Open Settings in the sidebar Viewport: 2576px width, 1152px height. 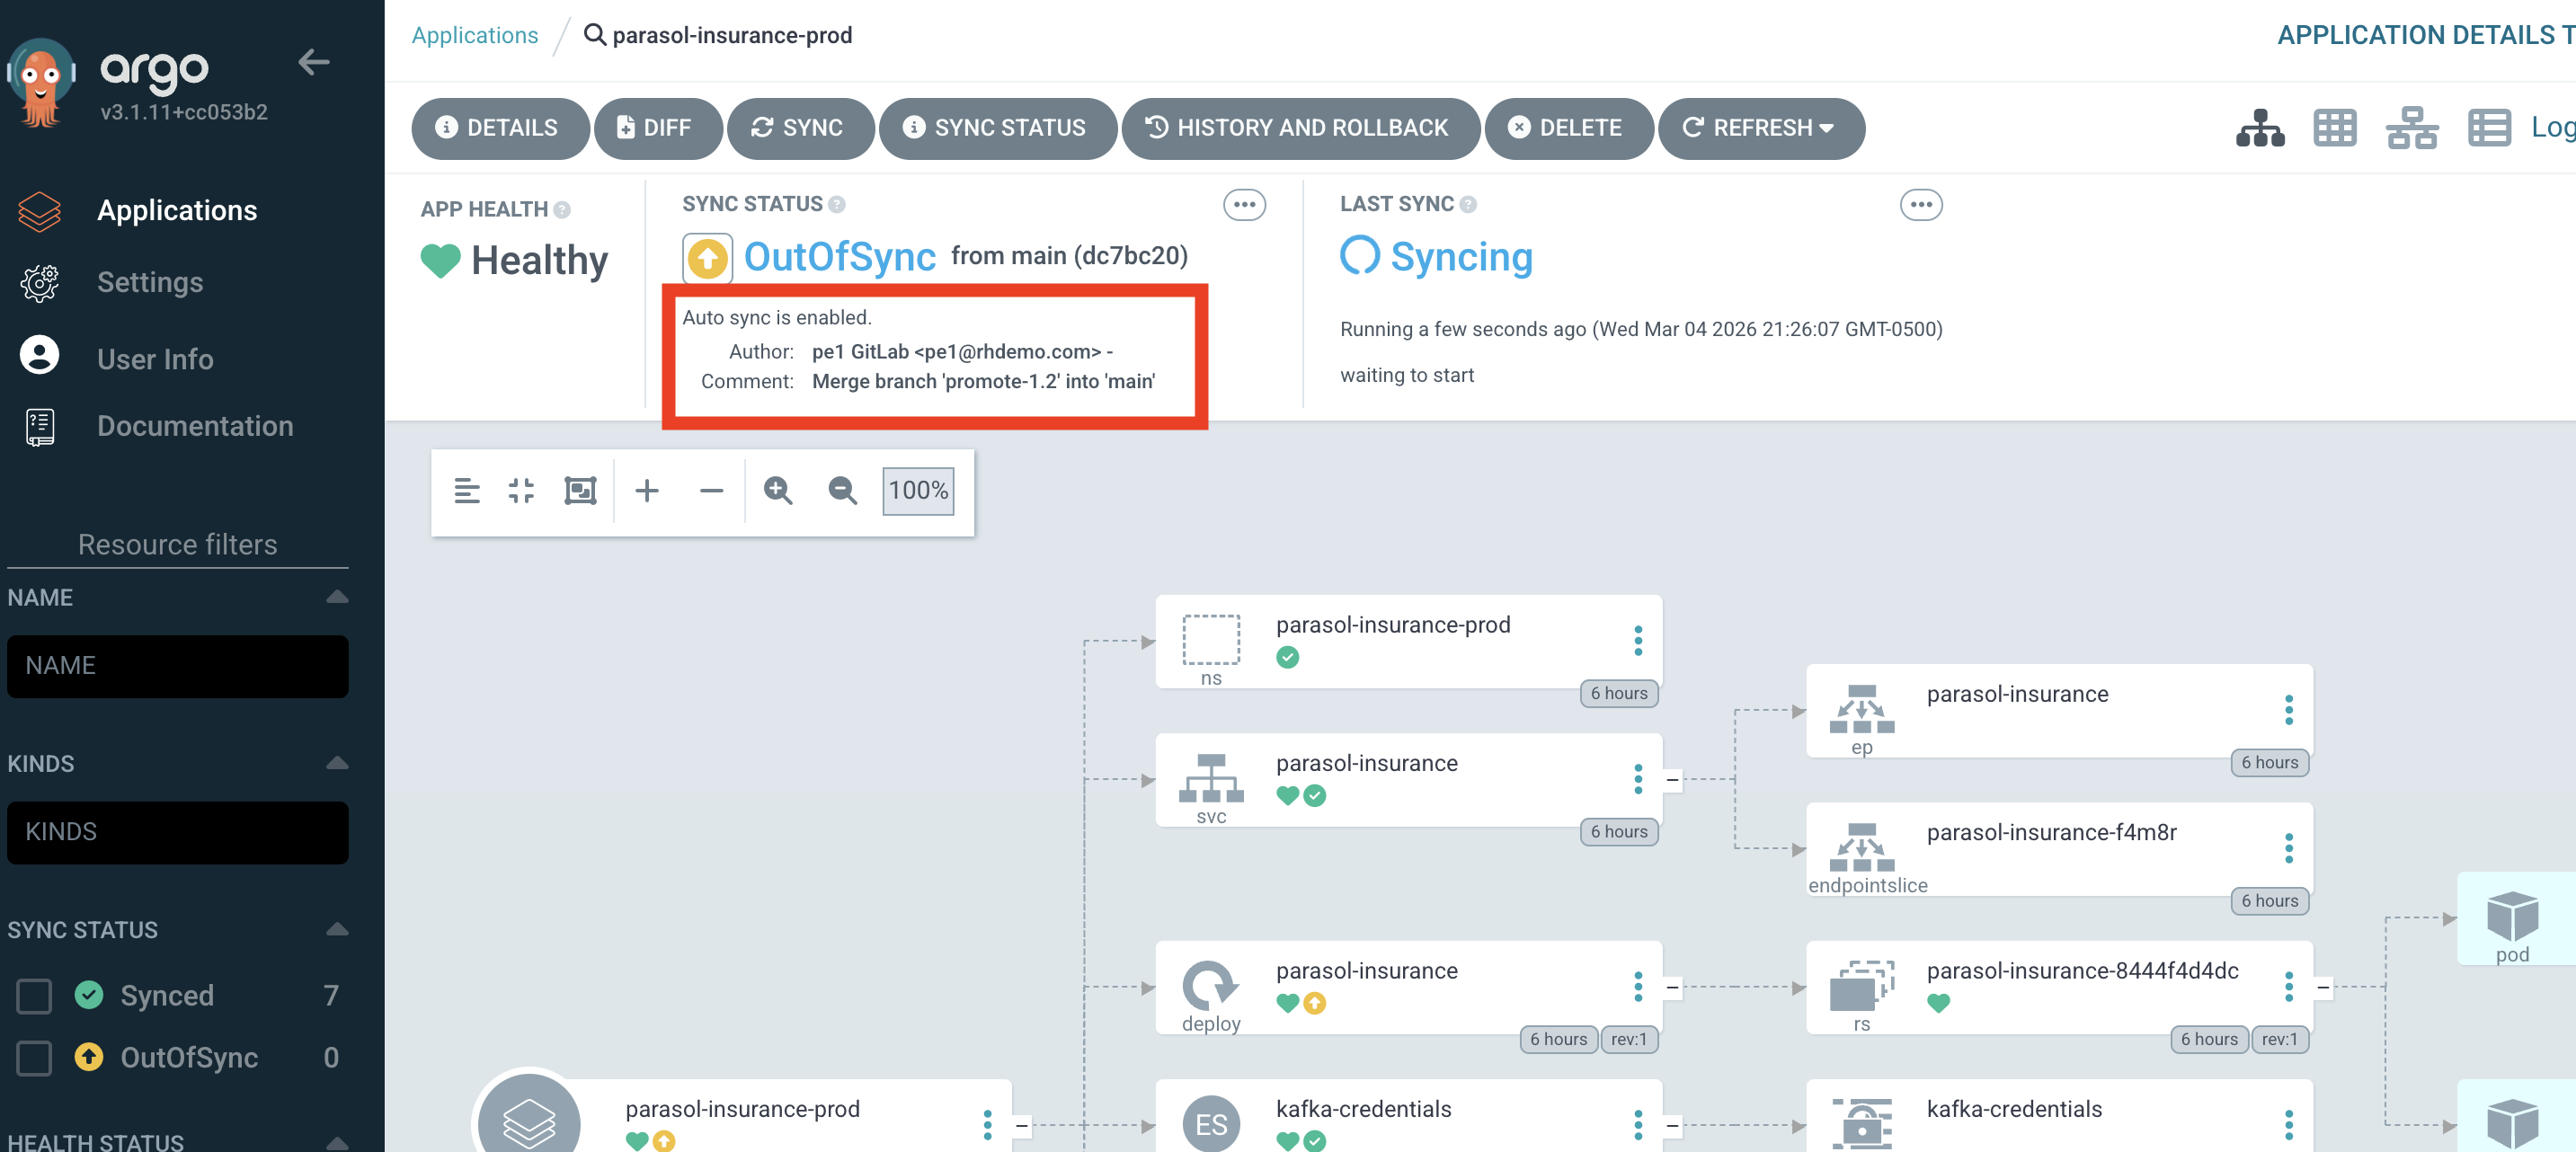(150, 283)
